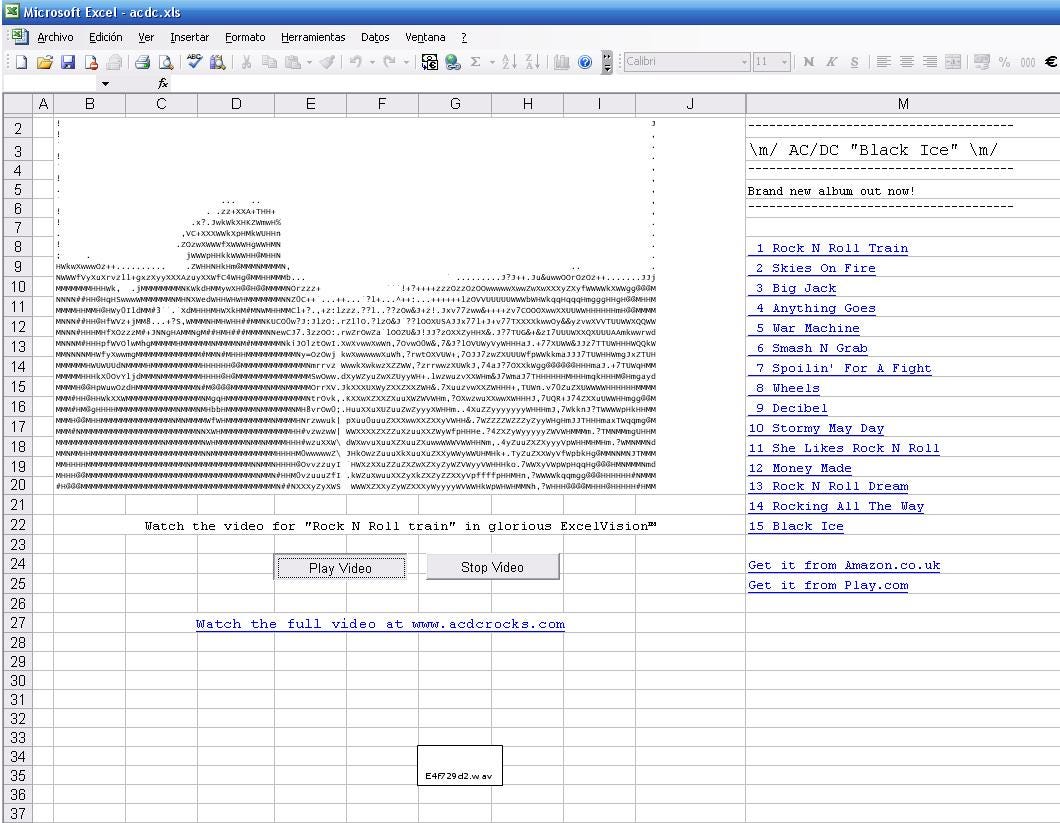Follow the www.acdcrocks.com video link
1060x823 pixels.
coord(380,624)
